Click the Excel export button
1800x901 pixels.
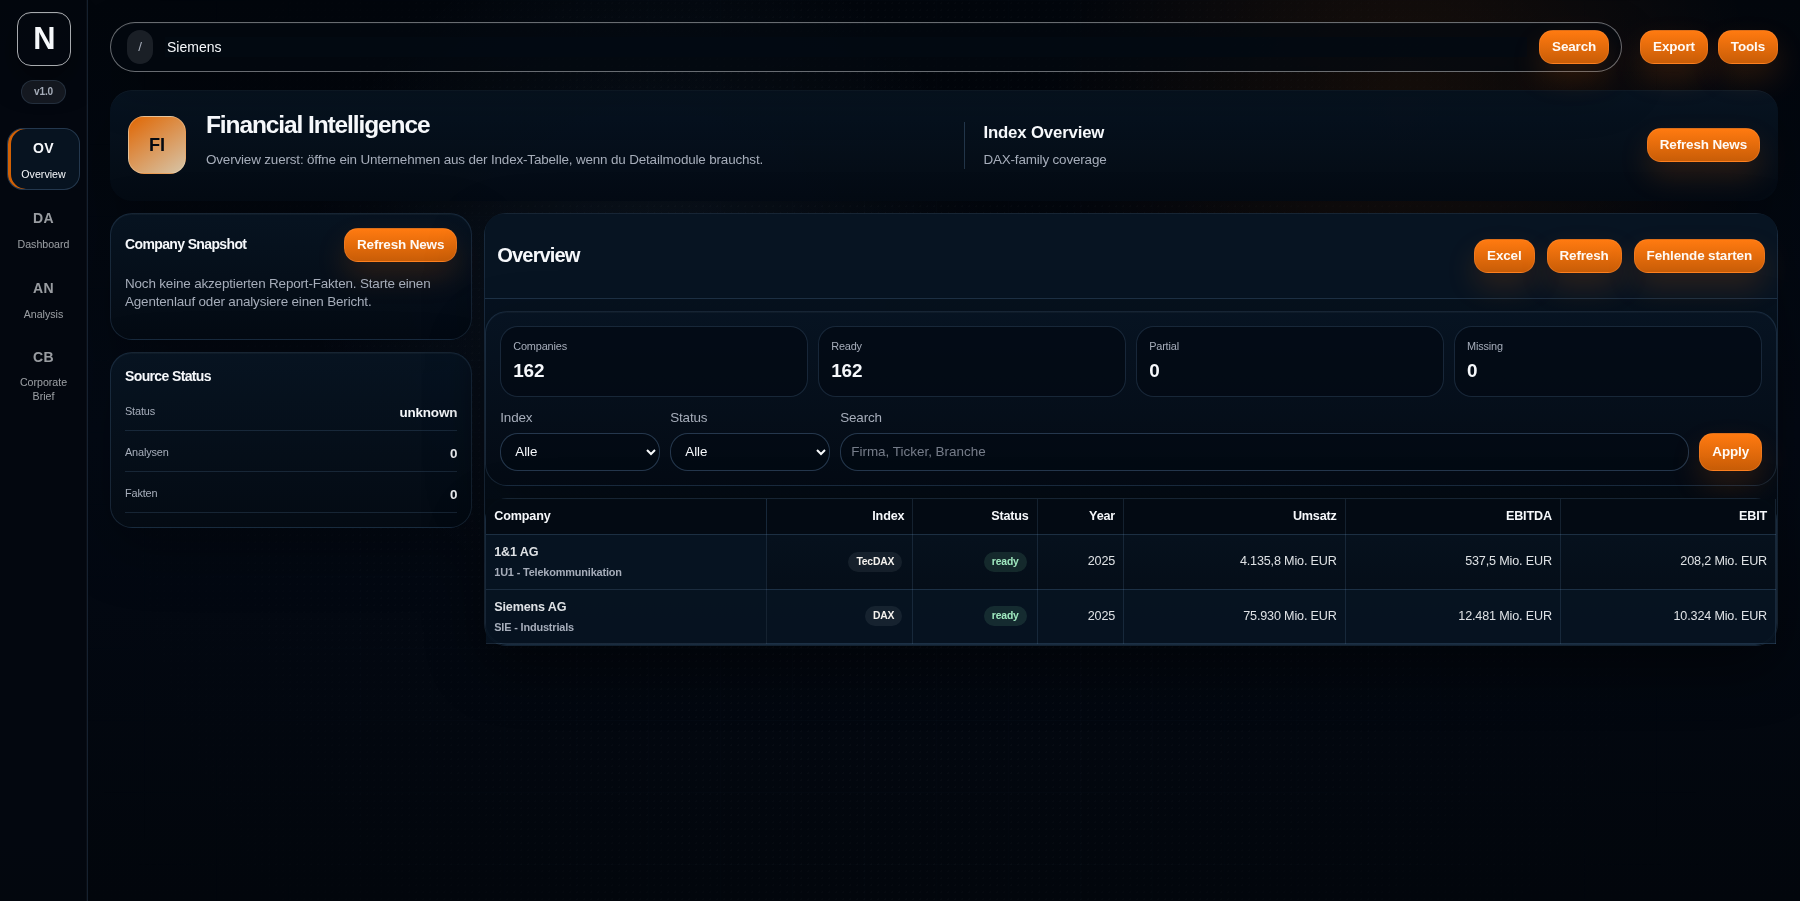(x=1504, y=256)
